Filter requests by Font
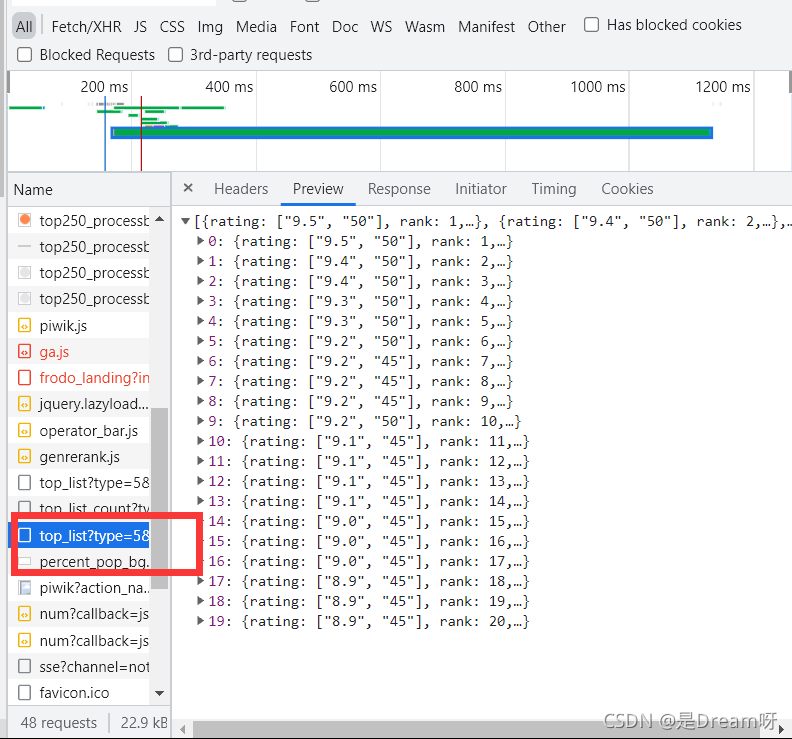The width and height of the screenshot is (792, 739). click(x=305, y=26)
